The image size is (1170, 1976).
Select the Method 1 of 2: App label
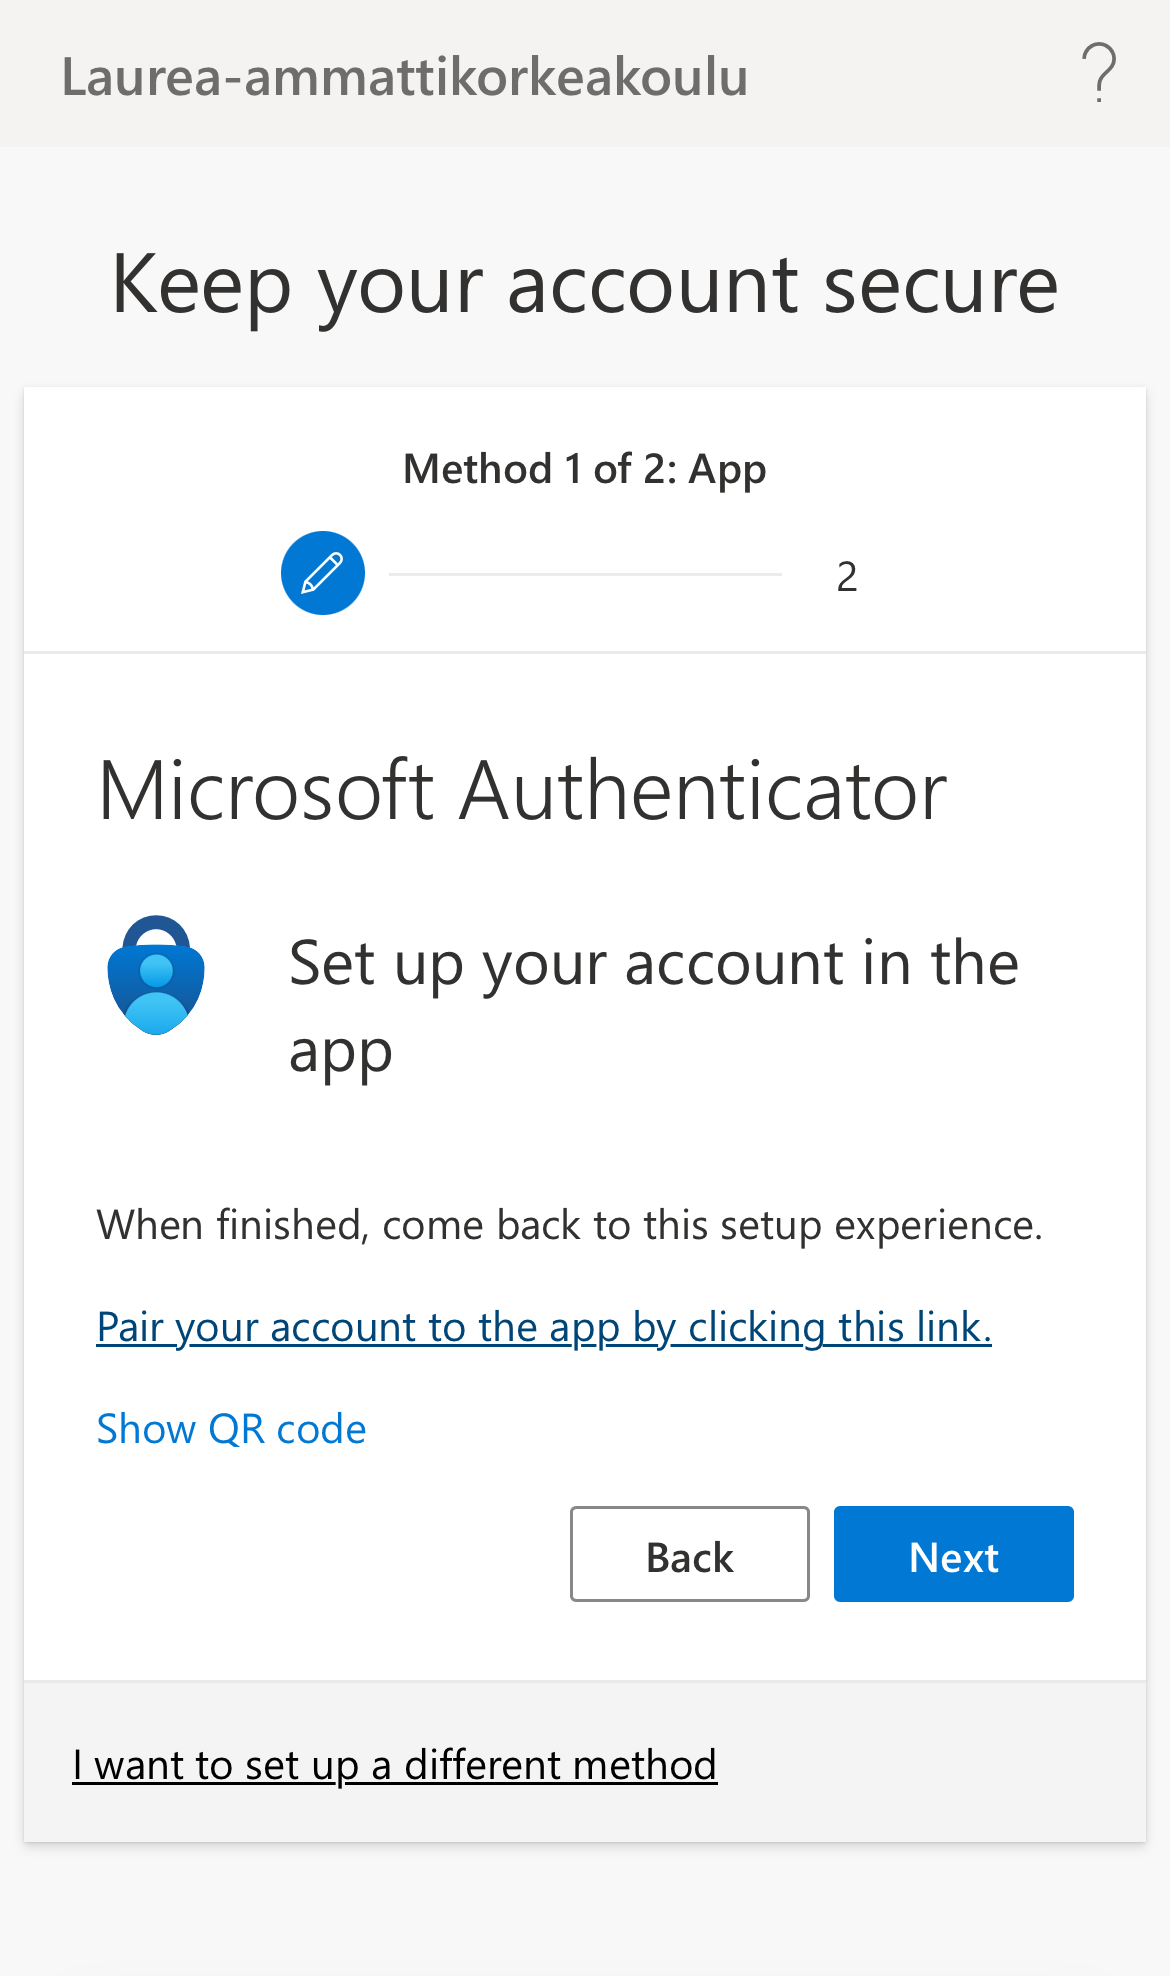(x=585, y=469)
